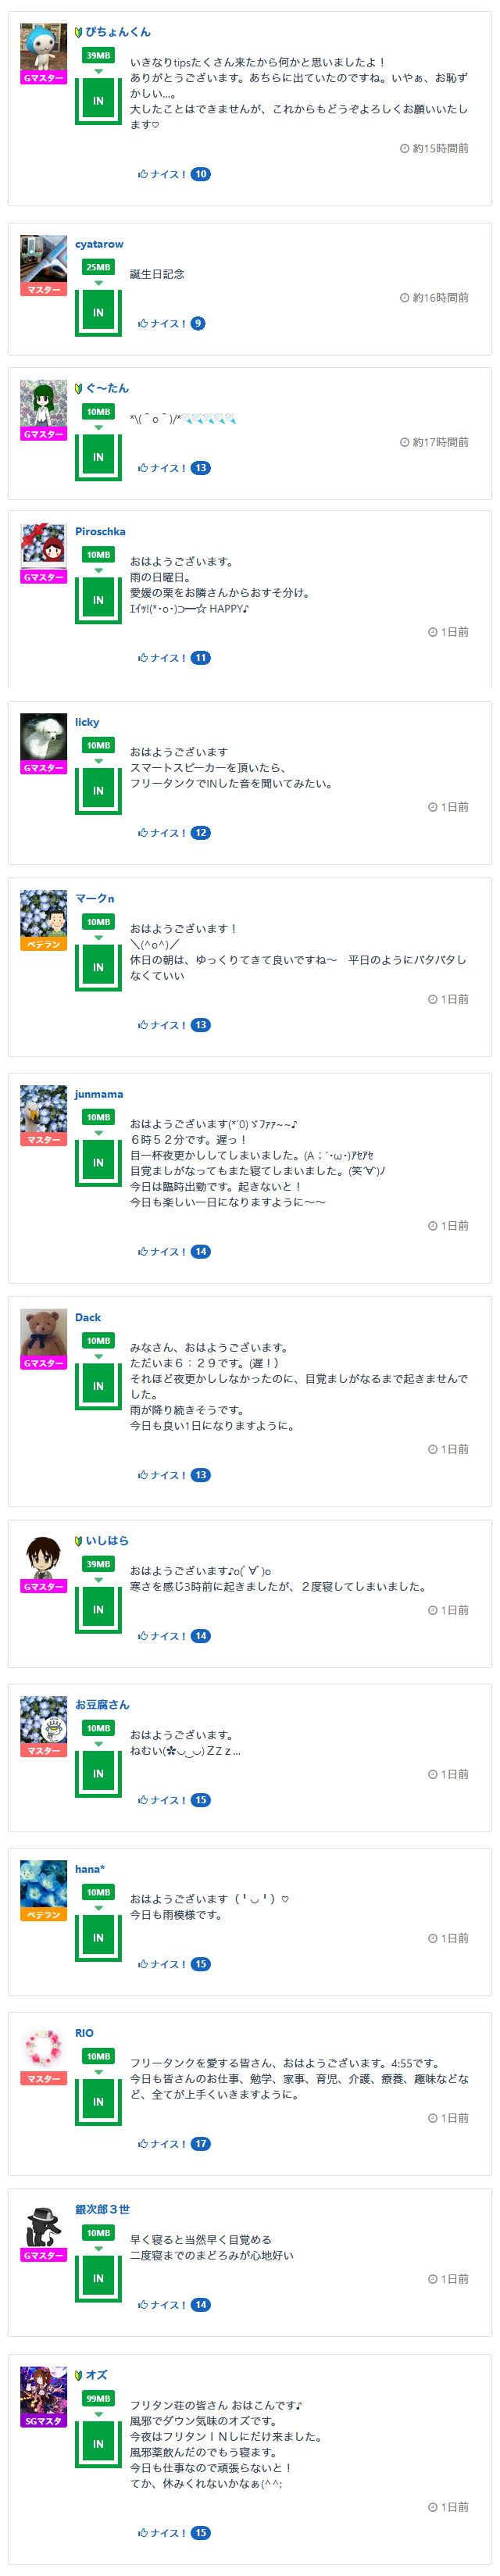Click the thumbs-up icon on ぴちょんくん's post
Screen dimensions: 500x2576
click(143, 174)
